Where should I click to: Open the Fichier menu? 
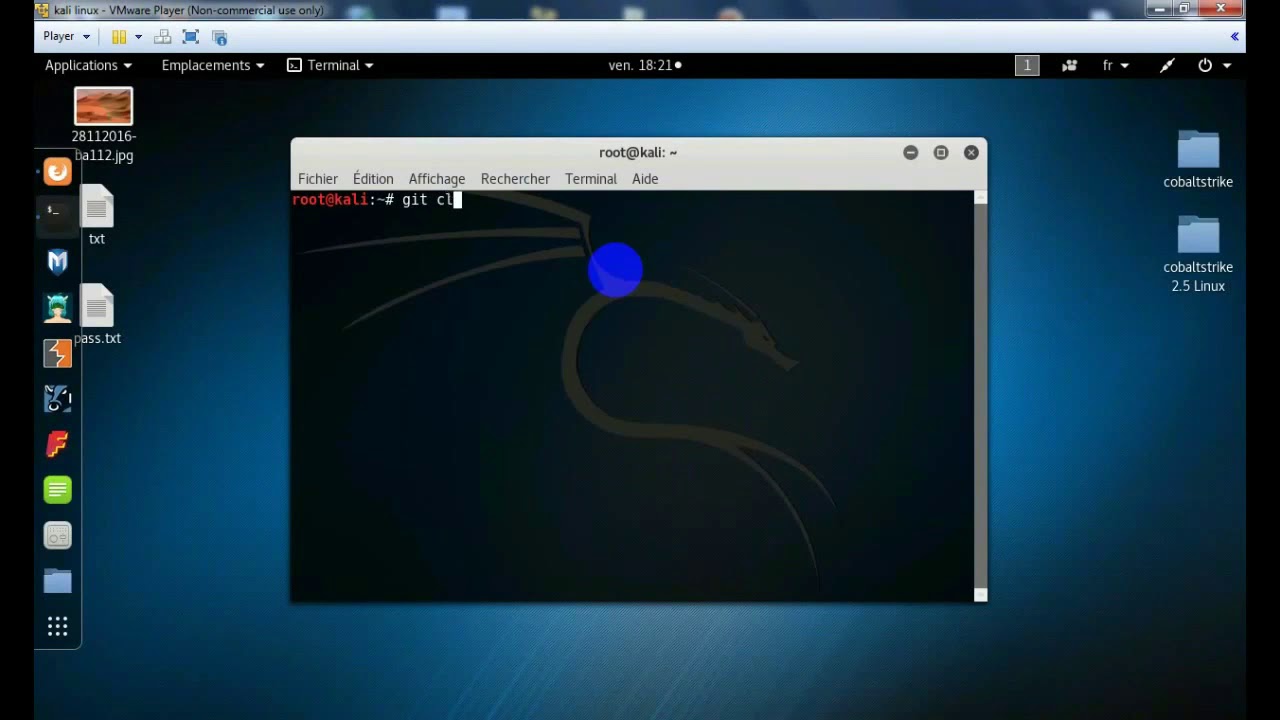tap(318, 179)
